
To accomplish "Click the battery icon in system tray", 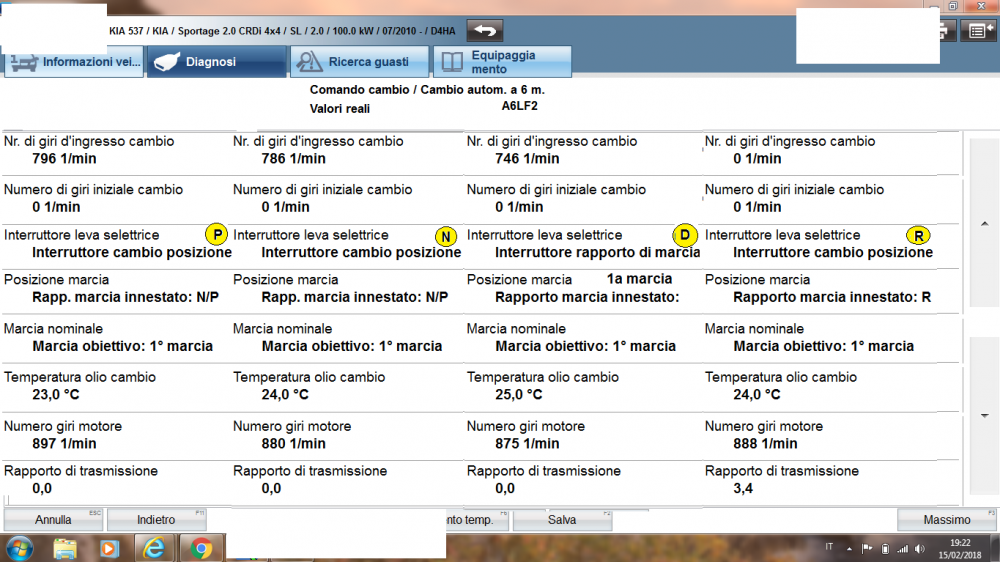I will click(885, 549).
